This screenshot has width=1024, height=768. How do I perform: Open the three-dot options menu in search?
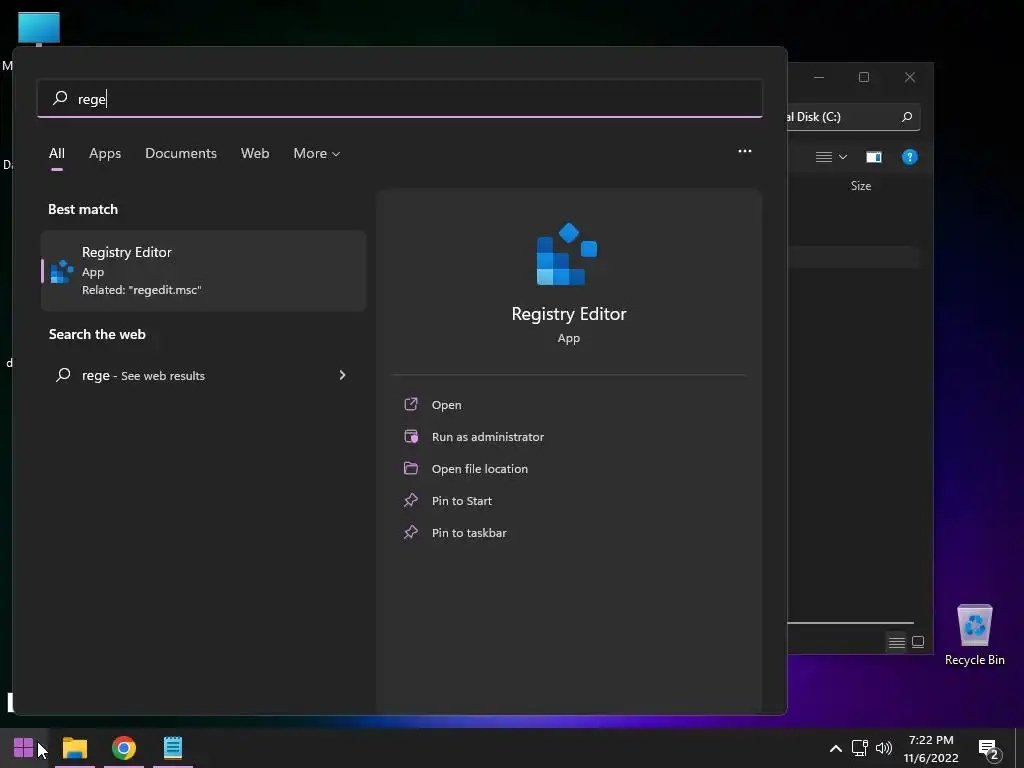(744, 151)
